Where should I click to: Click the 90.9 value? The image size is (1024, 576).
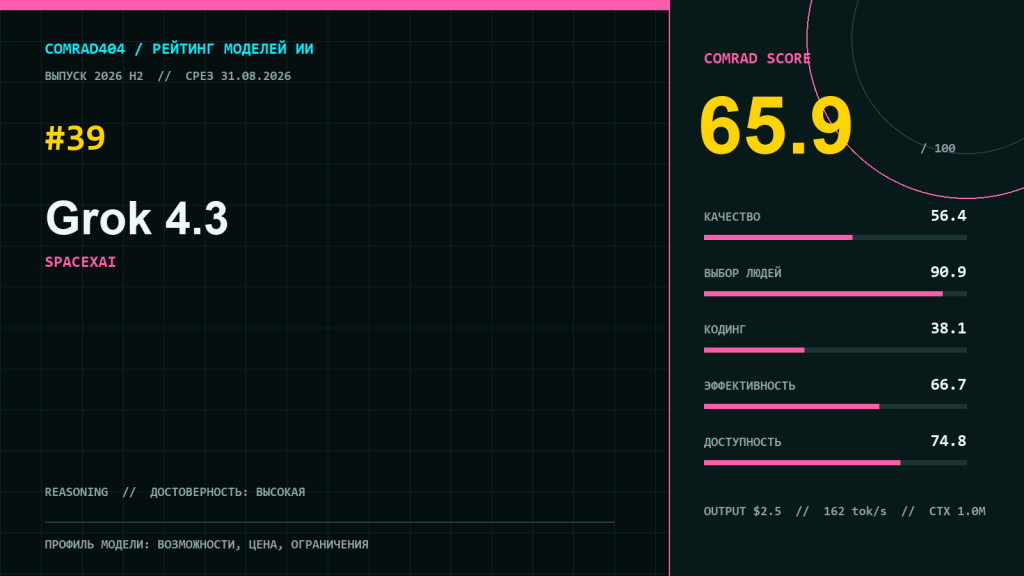tap(948, 272)
